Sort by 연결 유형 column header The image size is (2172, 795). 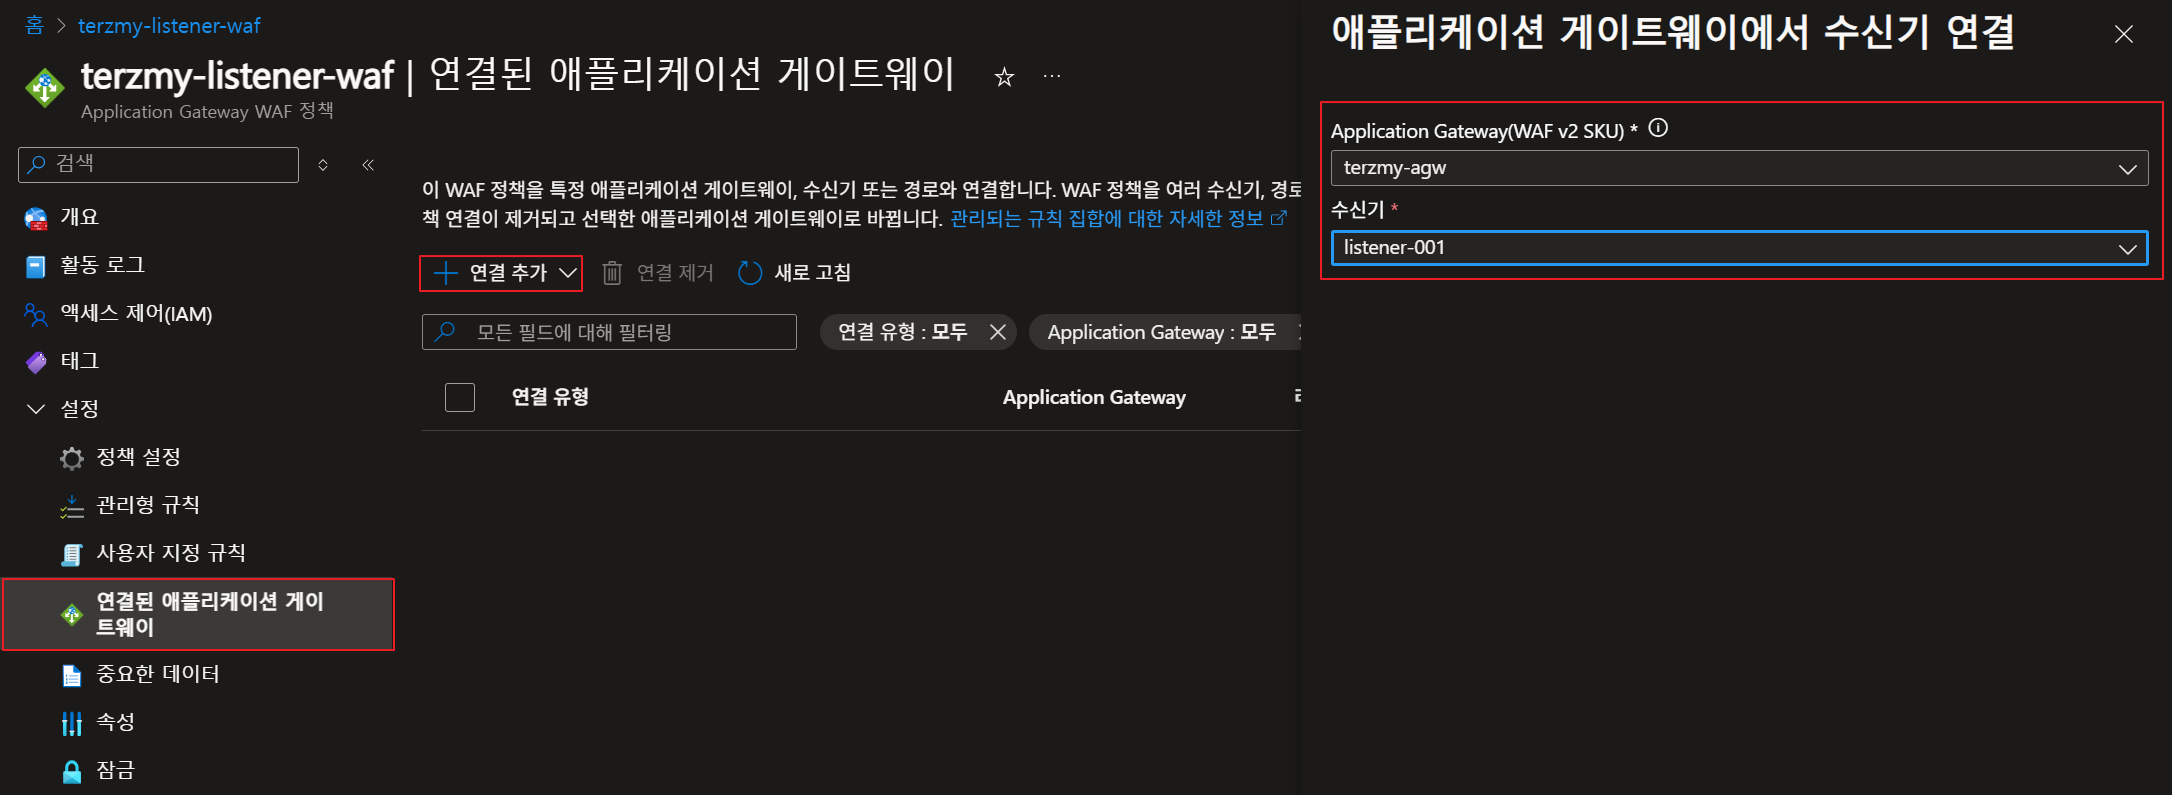pos(550,397)
